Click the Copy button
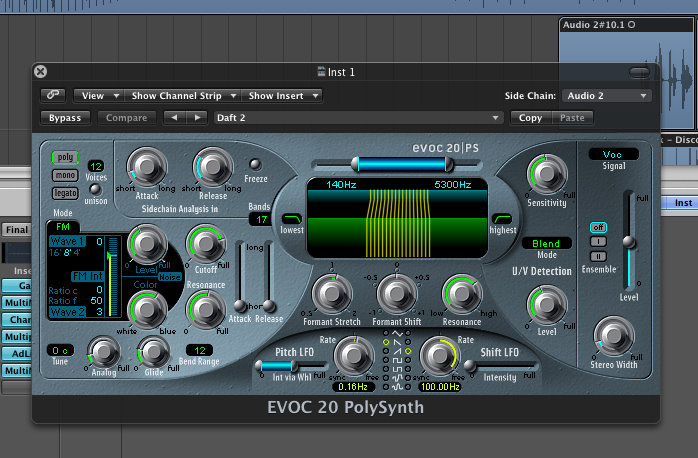Screen dimensions: 698x458 (531, 118)
